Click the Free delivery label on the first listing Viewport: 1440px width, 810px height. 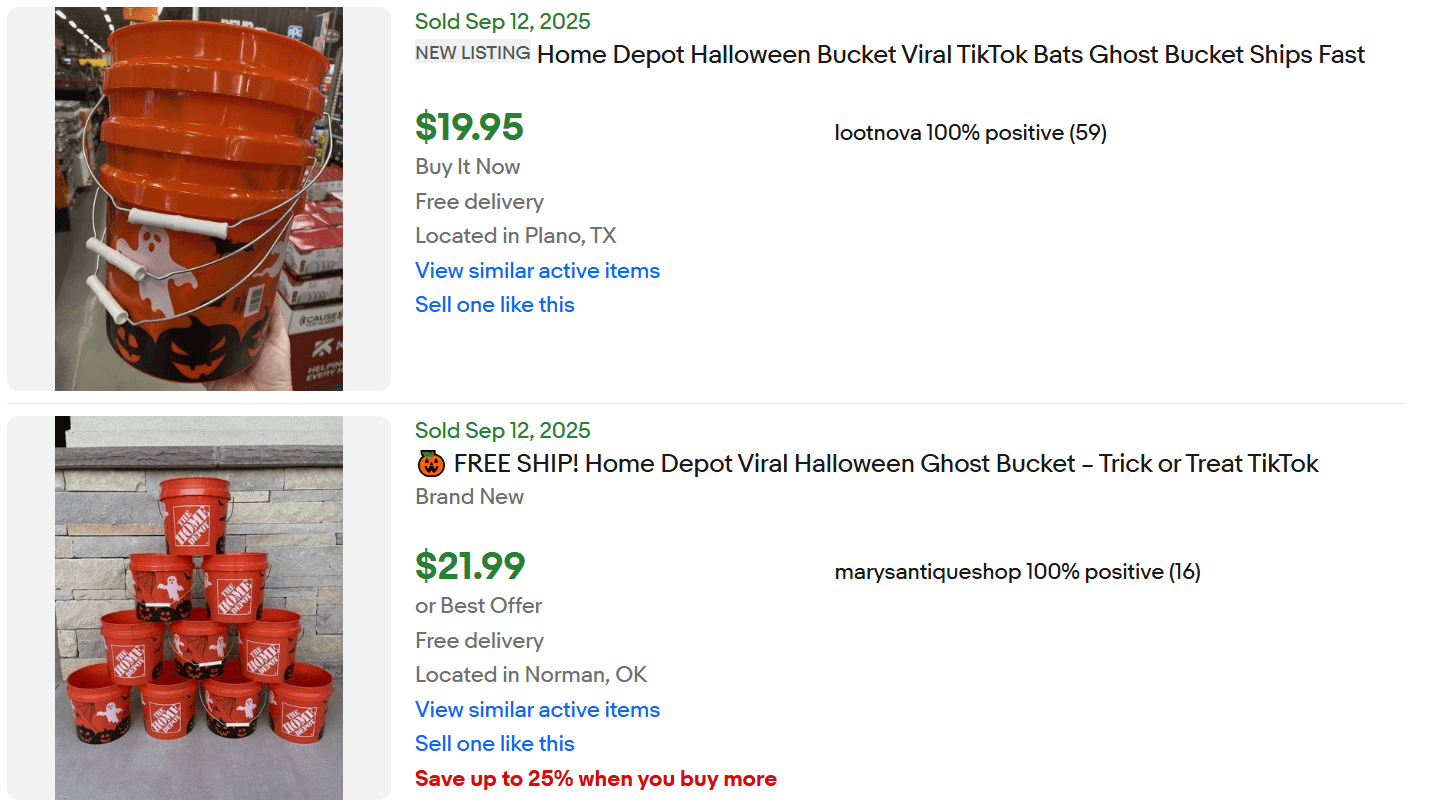[479, 201]
